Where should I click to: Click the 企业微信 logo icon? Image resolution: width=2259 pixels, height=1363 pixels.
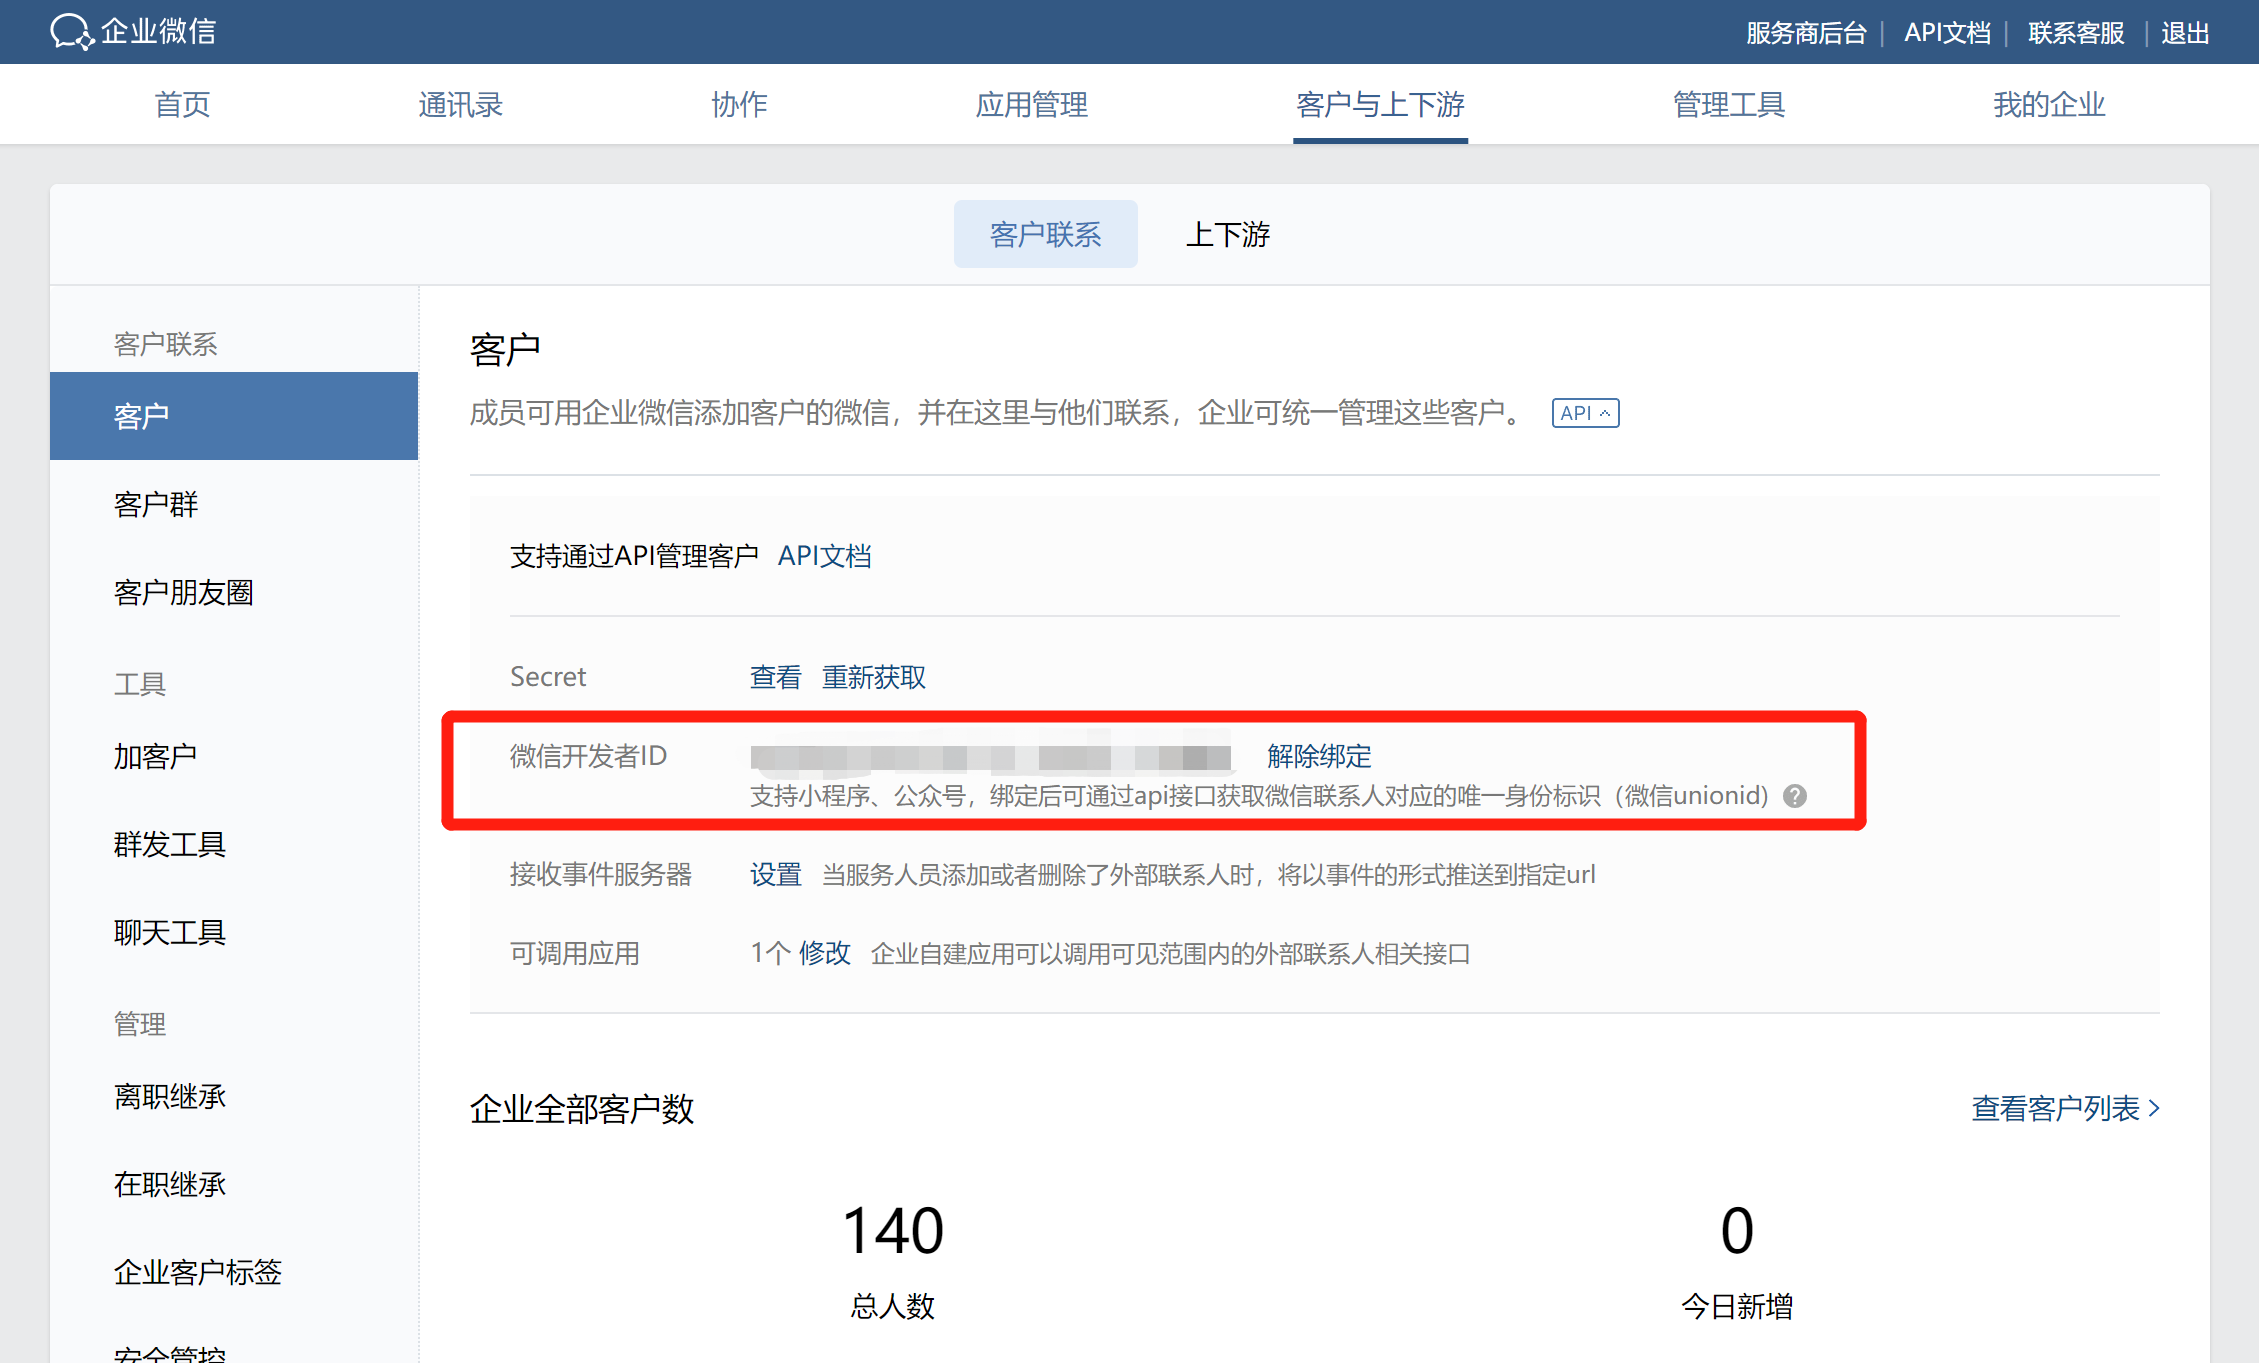coord(72,32)
